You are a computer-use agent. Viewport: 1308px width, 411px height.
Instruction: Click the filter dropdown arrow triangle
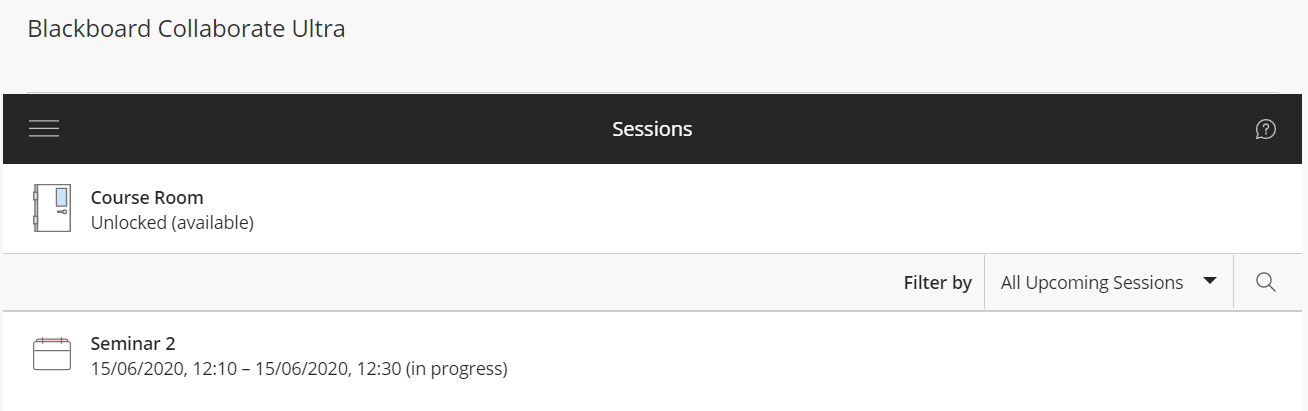point(1210,282)
